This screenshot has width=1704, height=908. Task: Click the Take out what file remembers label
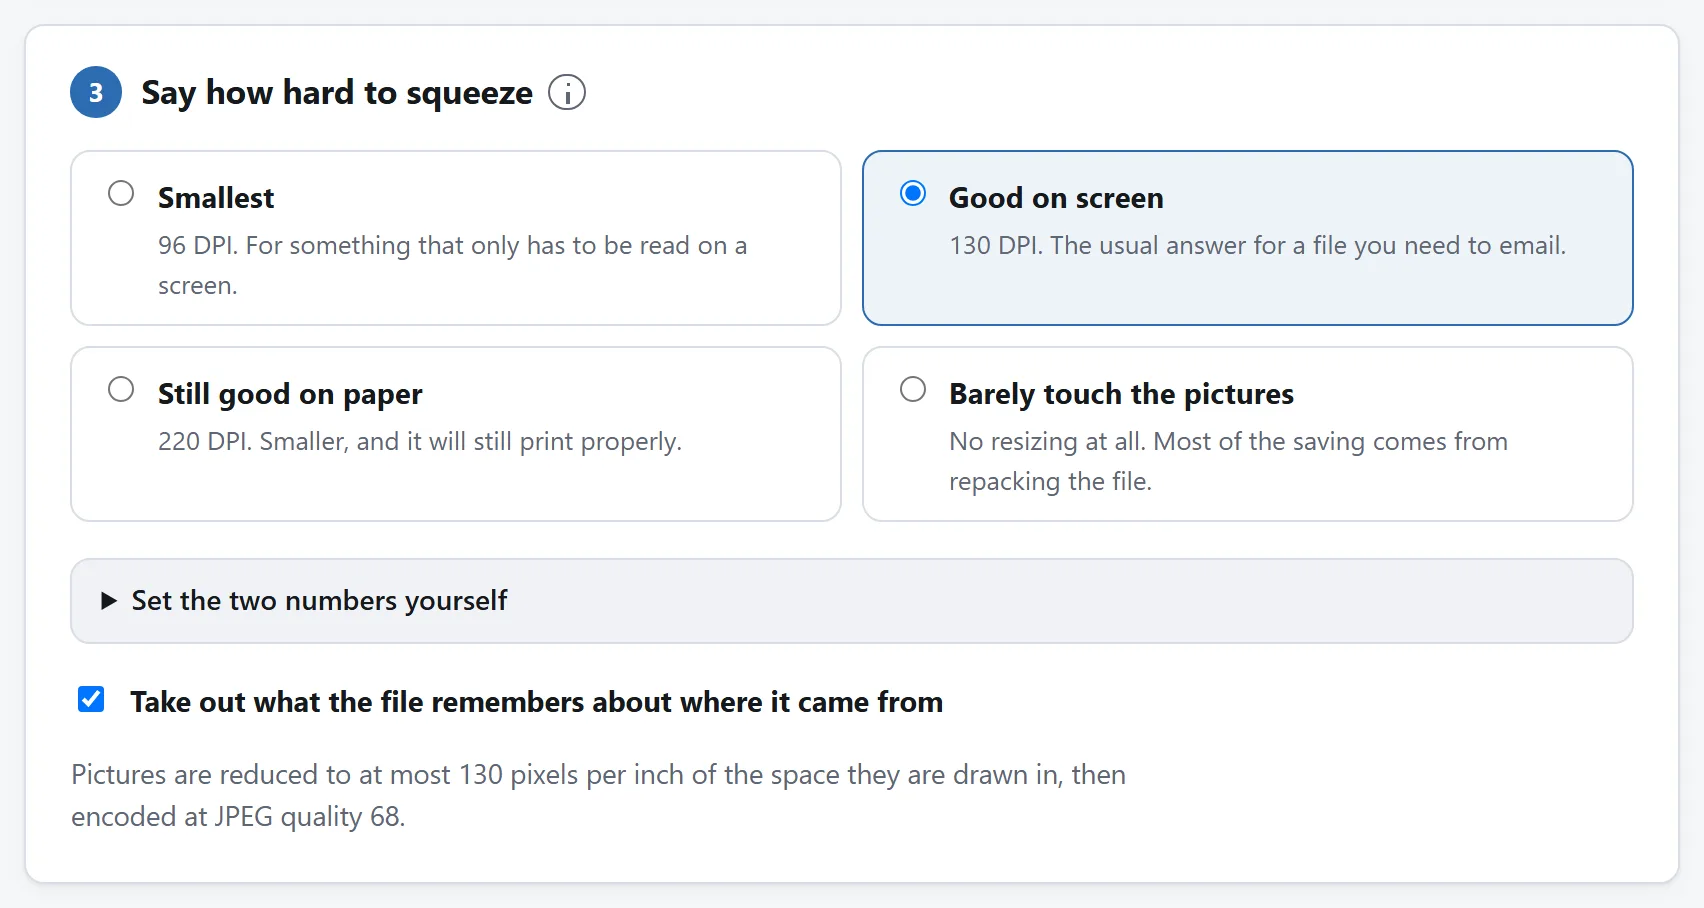tap(537, 702)
